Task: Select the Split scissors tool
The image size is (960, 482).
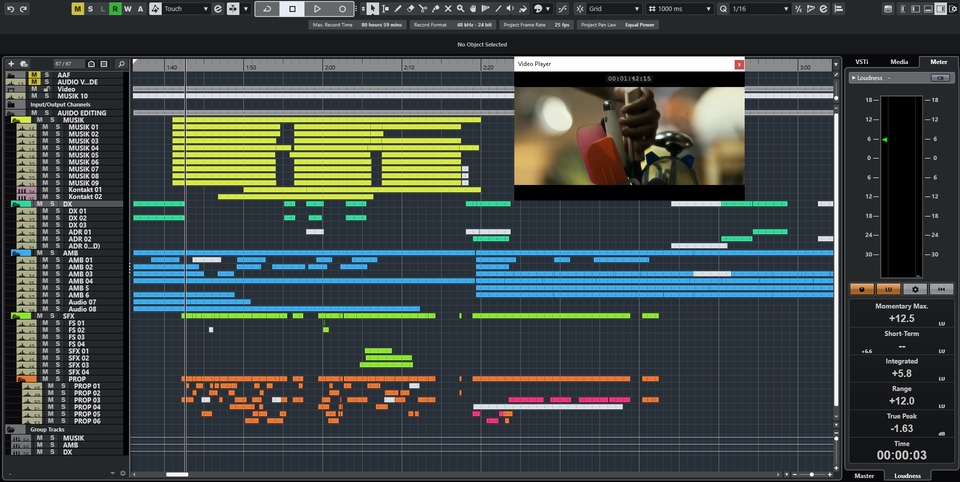Action: click(x=423, y=9)
